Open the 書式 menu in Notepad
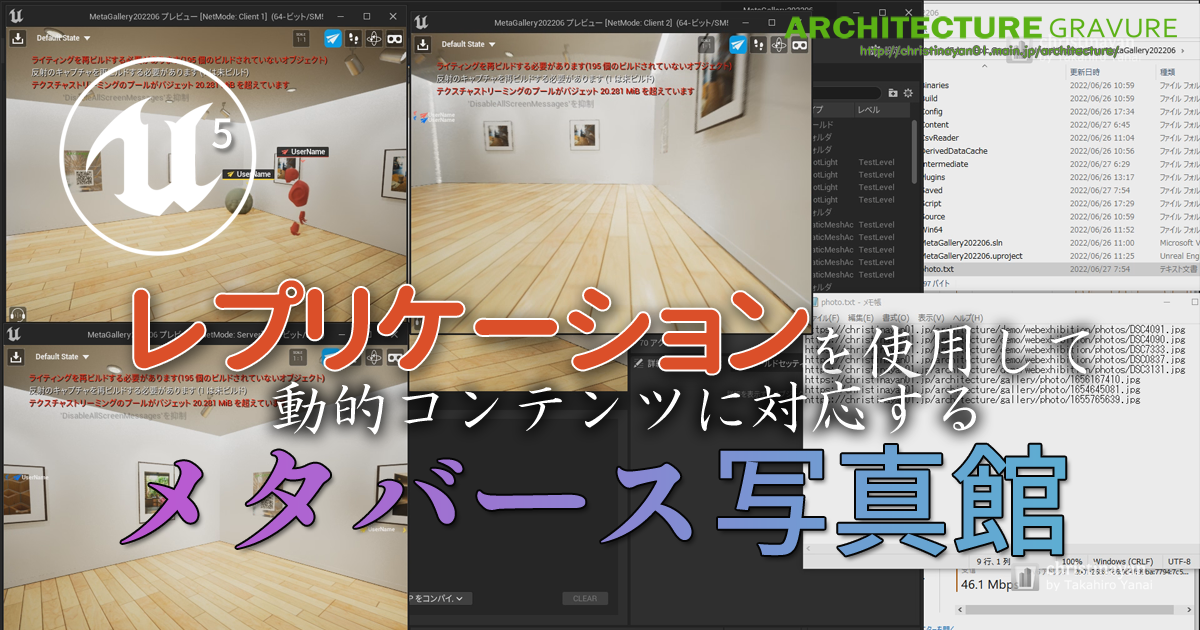This screenshot has height=630, width=1200. pyautogui.click(x=896, y=318)
